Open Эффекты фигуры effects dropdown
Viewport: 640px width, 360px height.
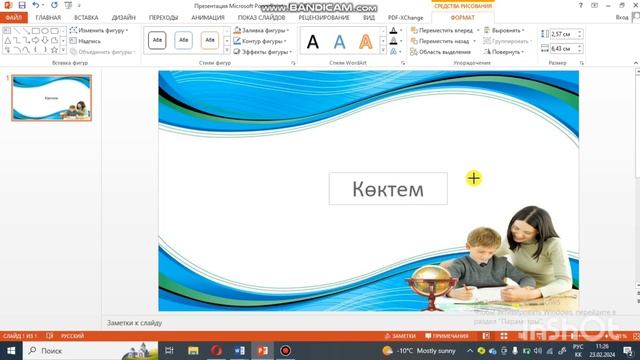click(x=262, y=52)
